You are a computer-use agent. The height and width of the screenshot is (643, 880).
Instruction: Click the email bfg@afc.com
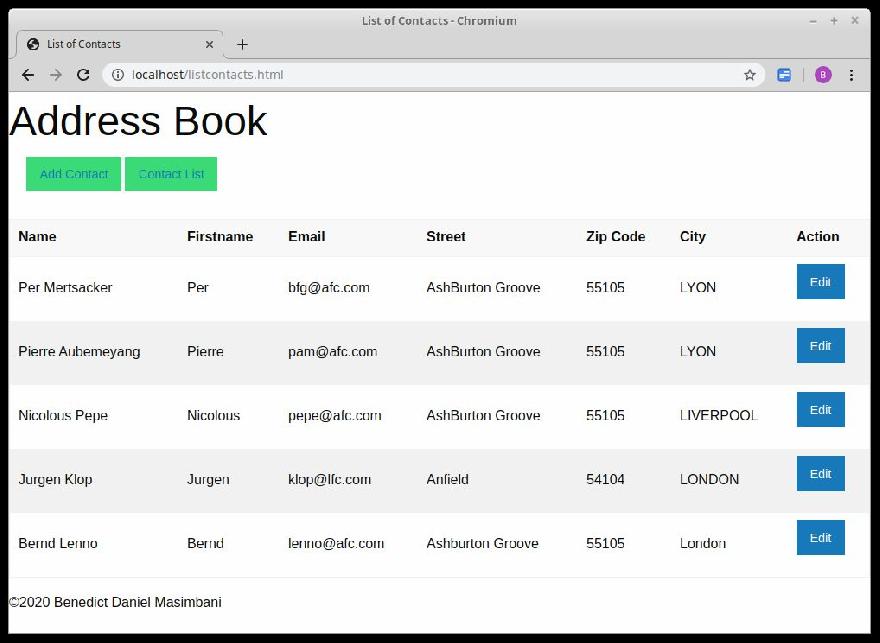point(329,287)
